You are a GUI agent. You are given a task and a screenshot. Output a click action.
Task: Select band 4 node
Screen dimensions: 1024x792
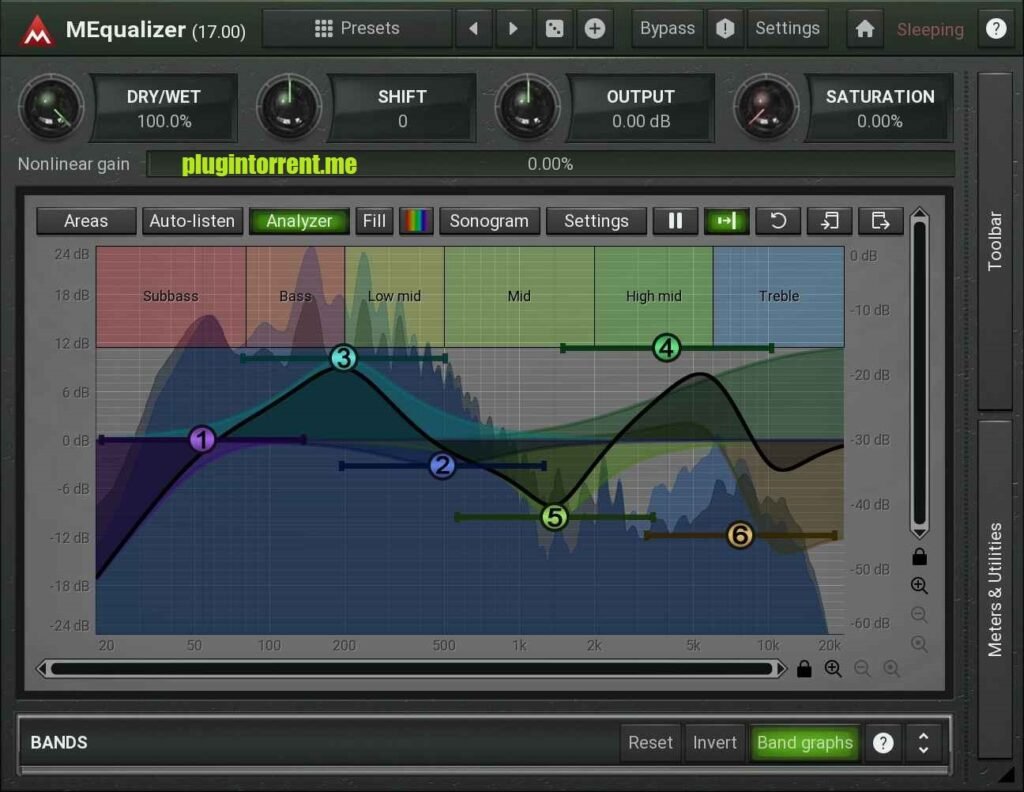(x=666, y=348)
